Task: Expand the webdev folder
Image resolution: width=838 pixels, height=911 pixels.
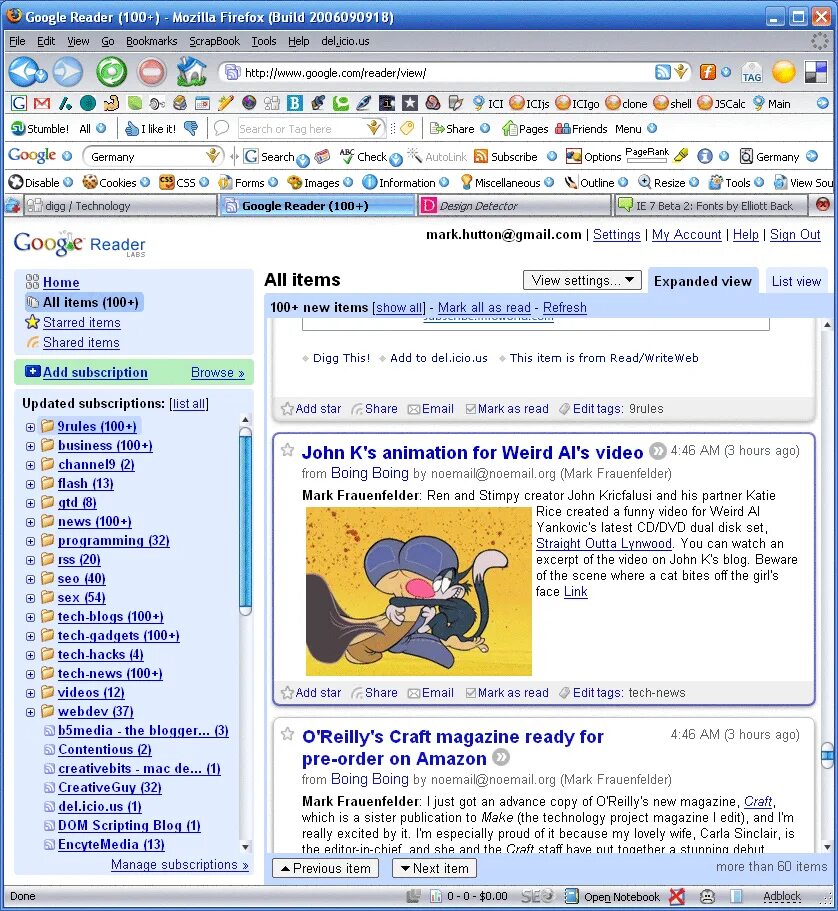Action: (x=30, y=712)
